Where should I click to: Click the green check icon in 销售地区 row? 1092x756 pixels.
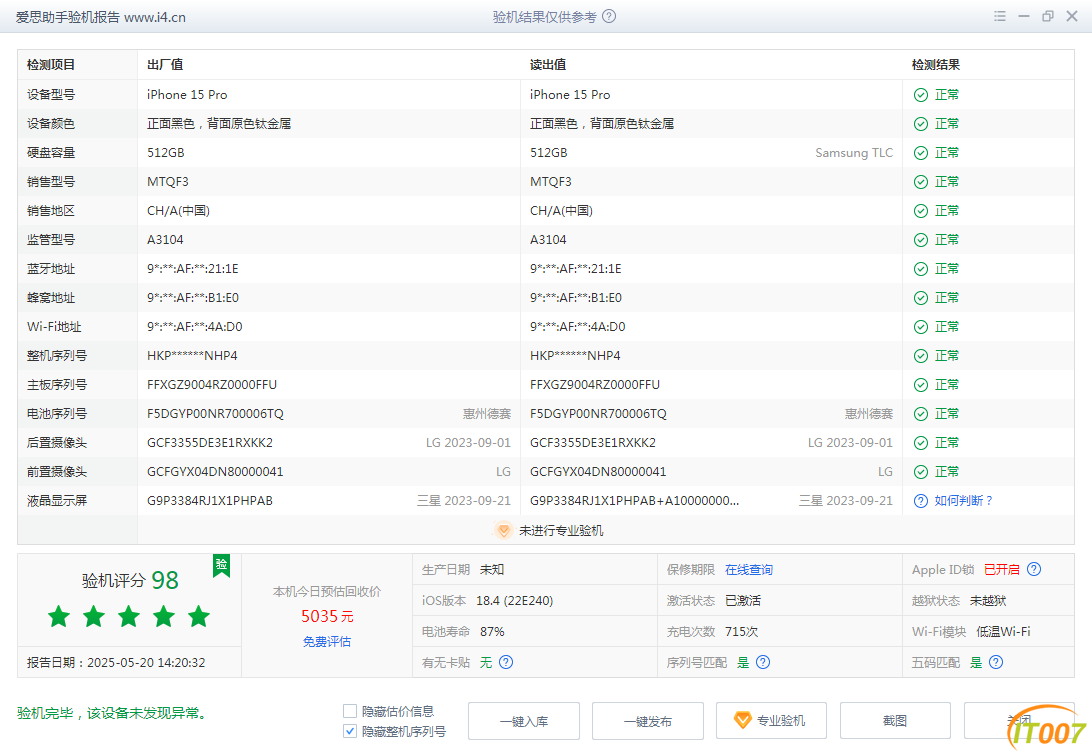pyautogui.click(x=921, y=211)
